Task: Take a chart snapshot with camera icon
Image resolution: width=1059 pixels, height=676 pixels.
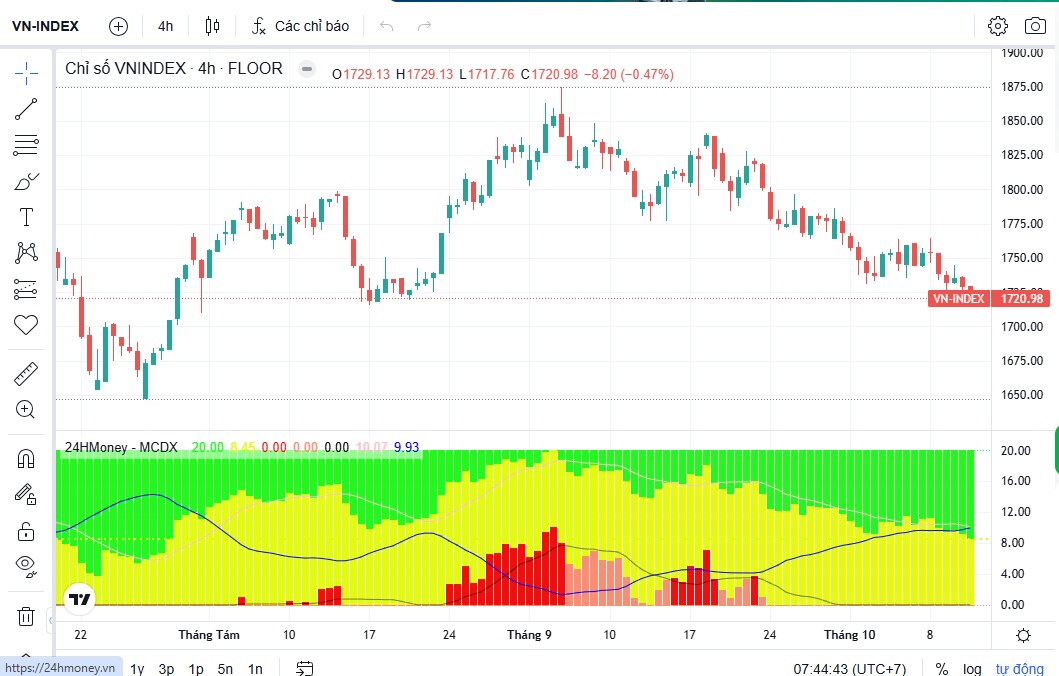Action: pos(1035,26)
